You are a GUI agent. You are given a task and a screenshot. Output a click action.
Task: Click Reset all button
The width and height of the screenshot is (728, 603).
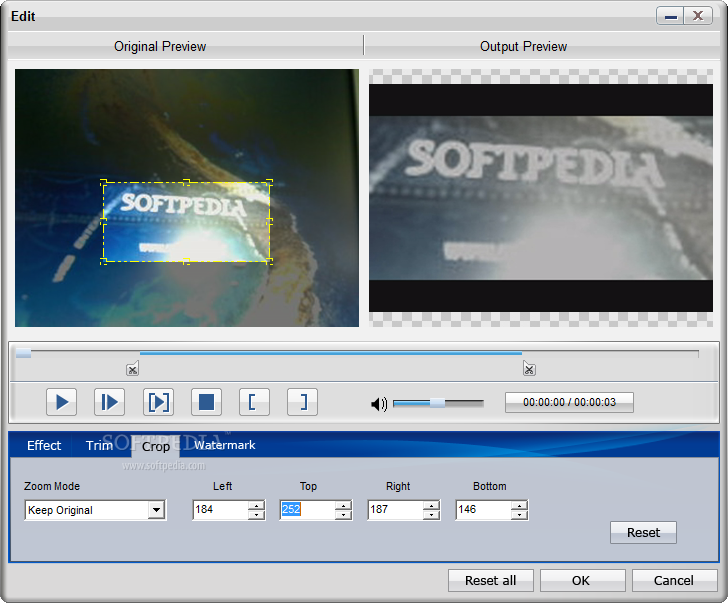click(x=490, y=581)
